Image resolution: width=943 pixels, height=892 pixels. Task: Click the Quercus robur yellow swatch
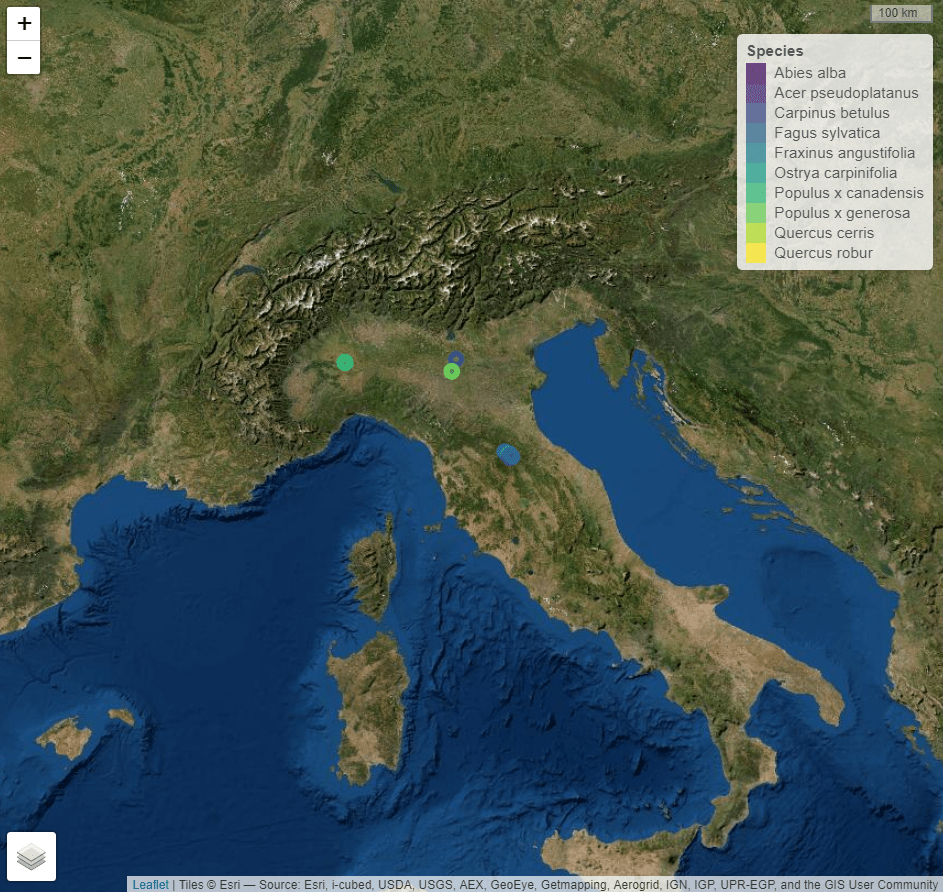(756, 253)
